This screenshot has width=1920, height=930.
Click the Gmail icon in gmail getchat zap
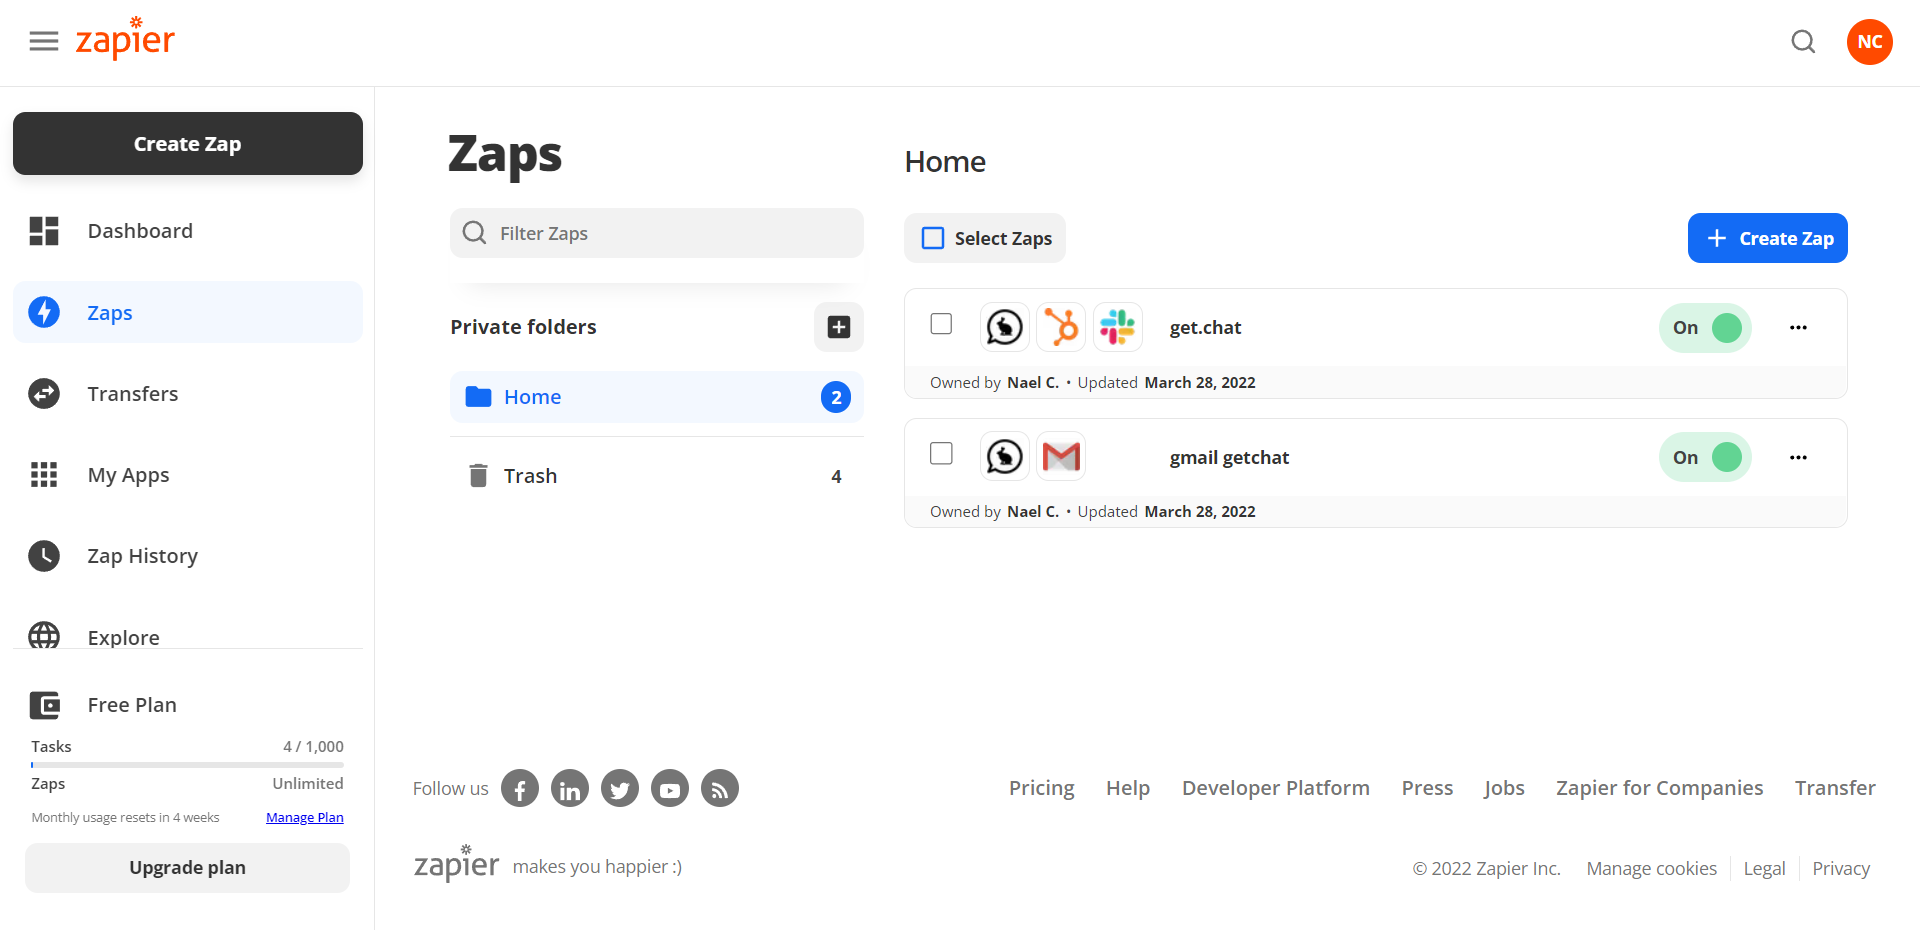1061,457
